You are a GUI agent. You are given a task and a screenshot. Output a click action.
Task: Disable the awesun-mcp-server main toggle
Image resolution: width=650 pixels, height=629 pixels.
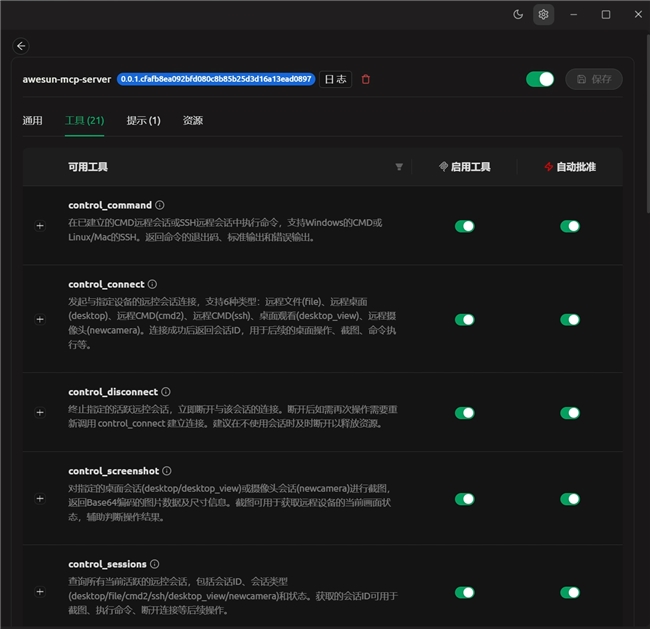[540, 79]
